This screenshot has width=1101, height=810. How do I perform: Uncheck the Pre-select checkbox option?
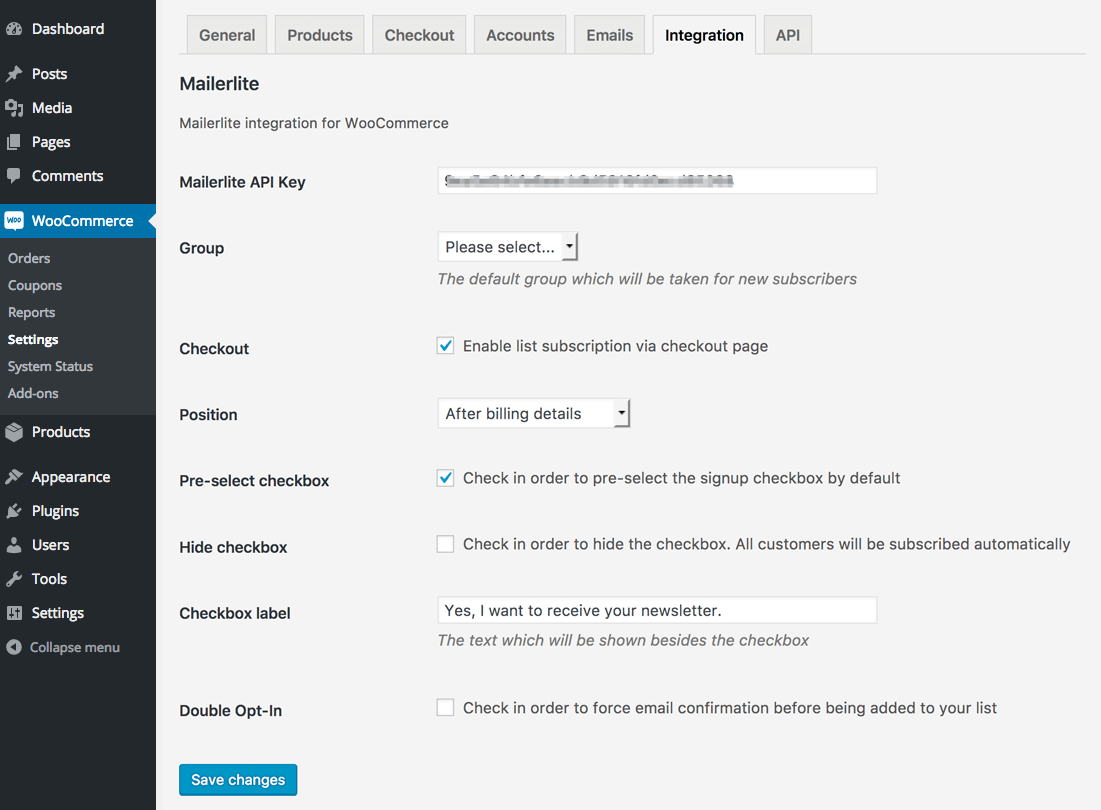[x=446, y=478]
